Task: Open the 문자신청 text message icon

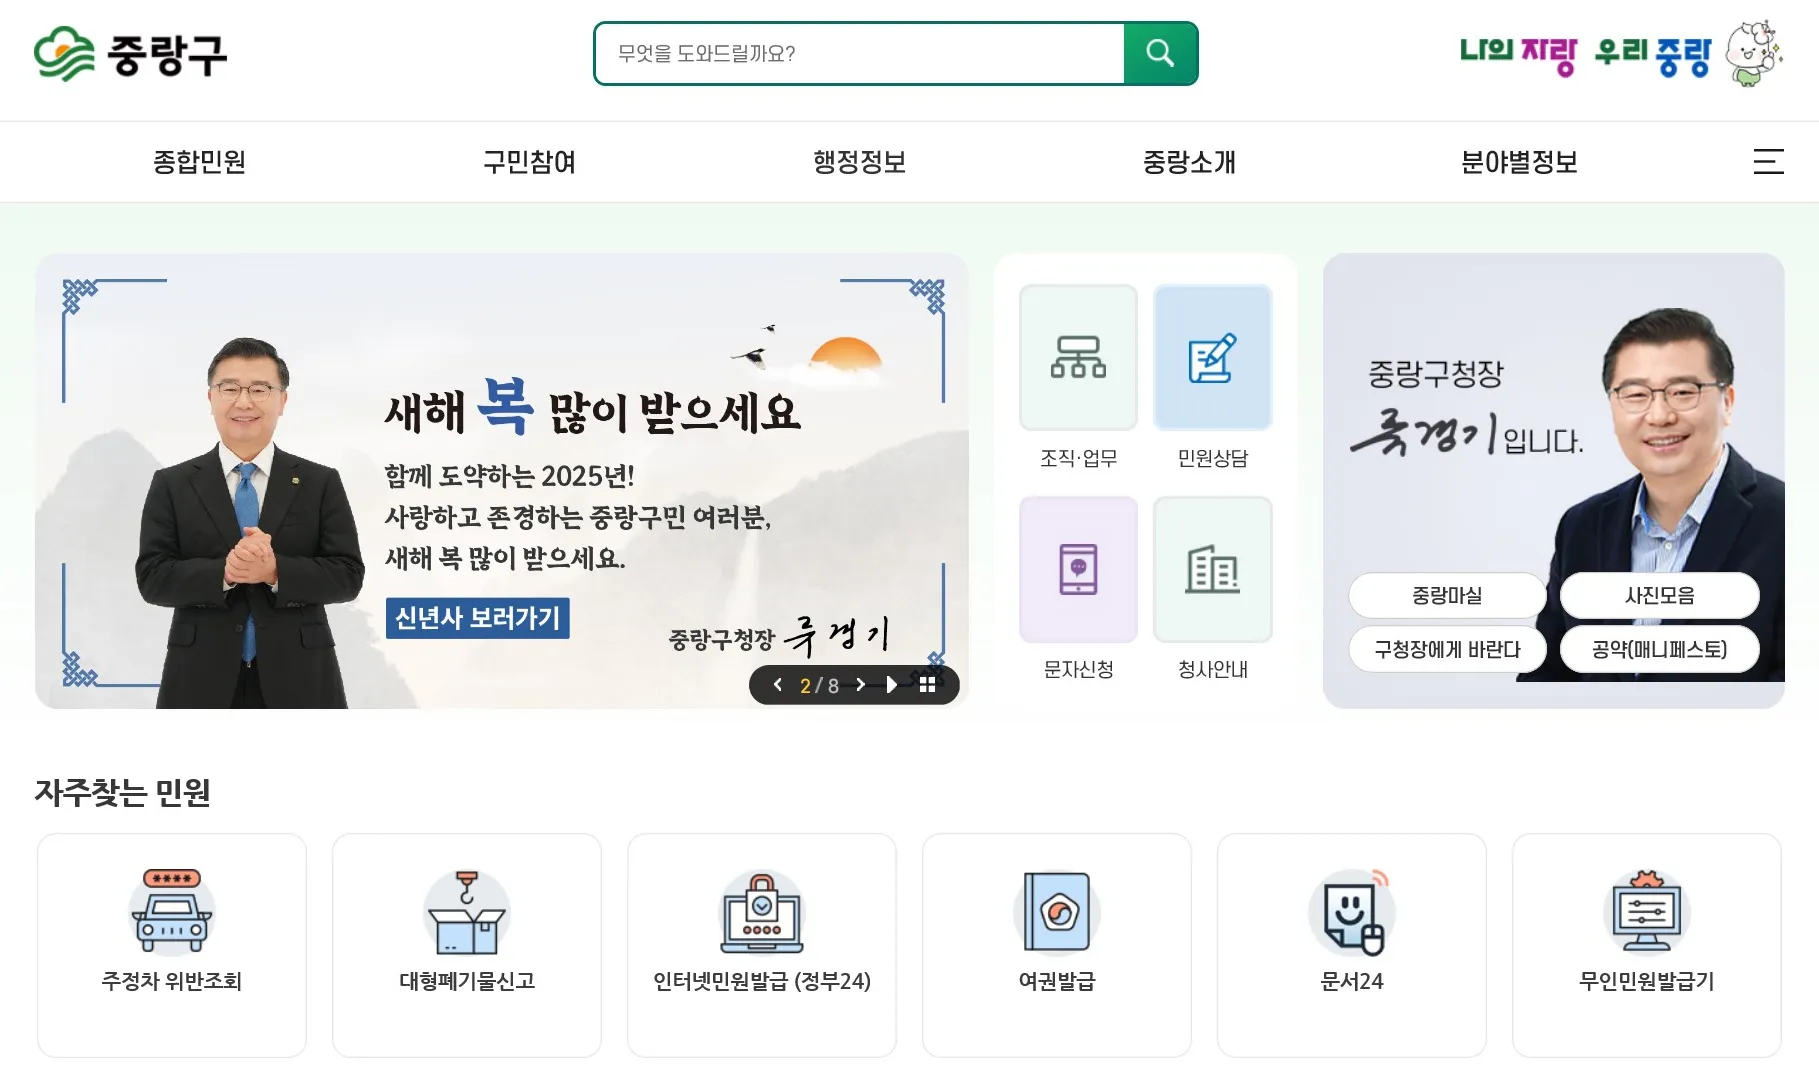Action: click(x=1078, y=569)
